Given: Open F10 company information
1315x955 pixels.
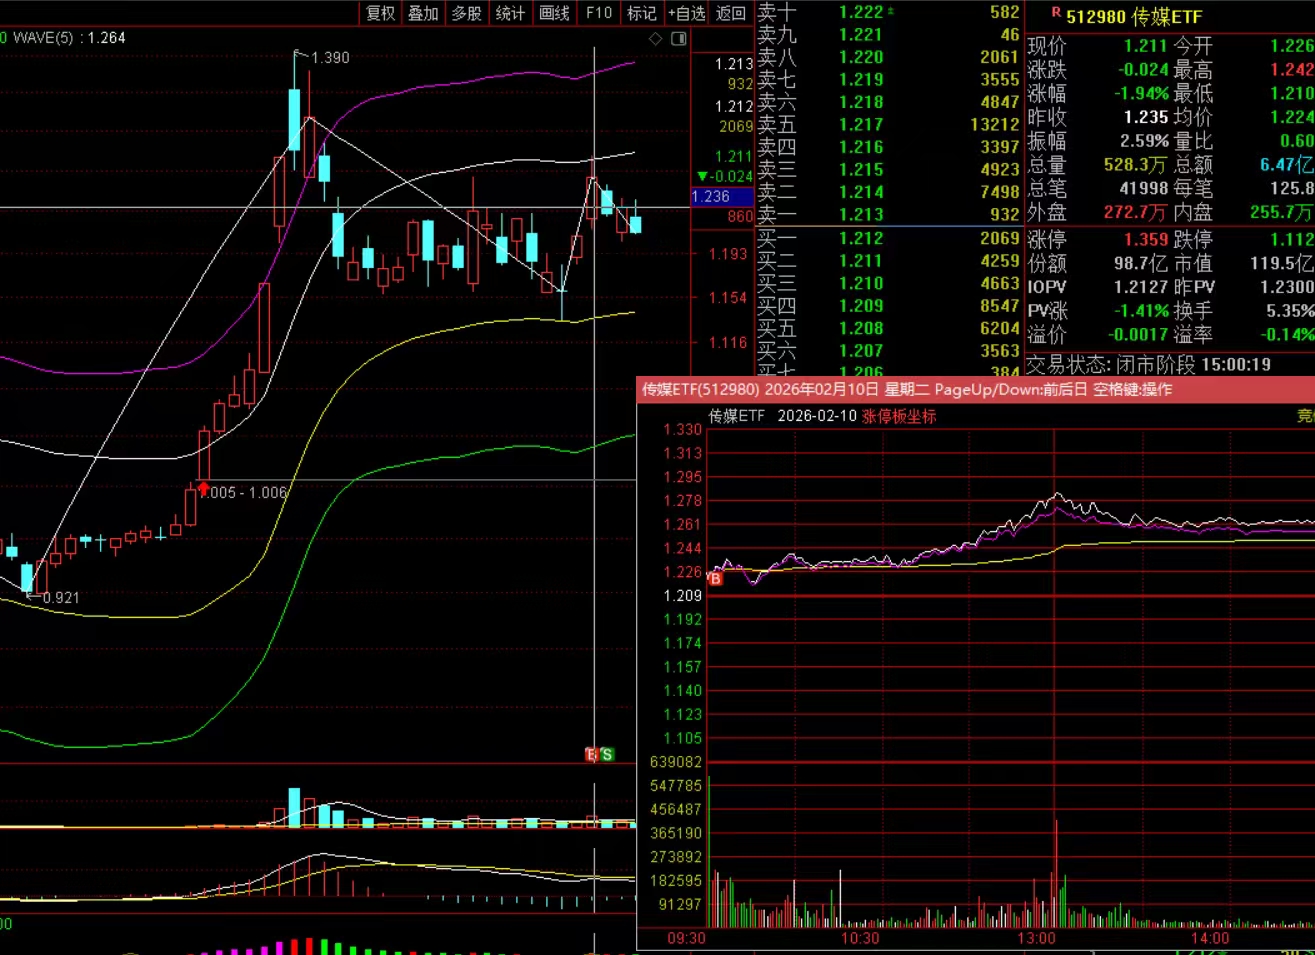Looking at the screenshot, I should coord(598,13).
